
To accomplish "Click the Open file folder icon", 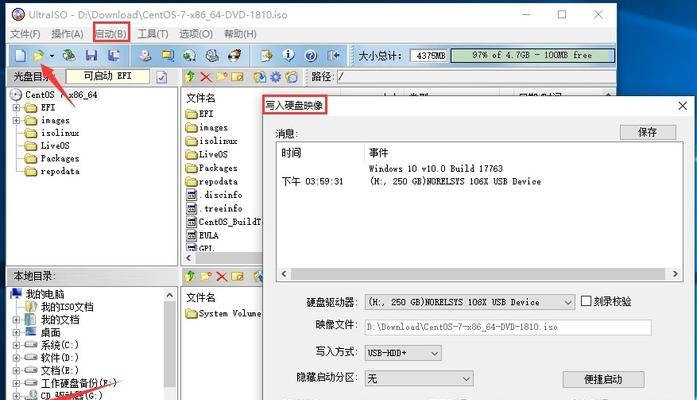I will tap(39, 56).
